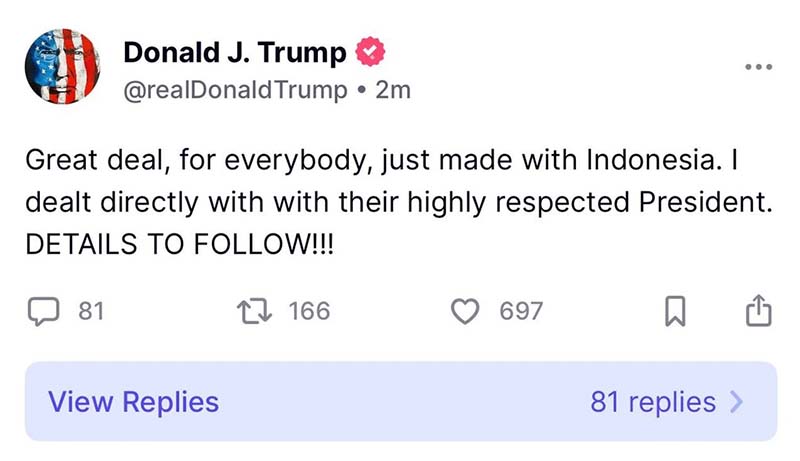Click the 166 repost count

click(x=309, y=311)
